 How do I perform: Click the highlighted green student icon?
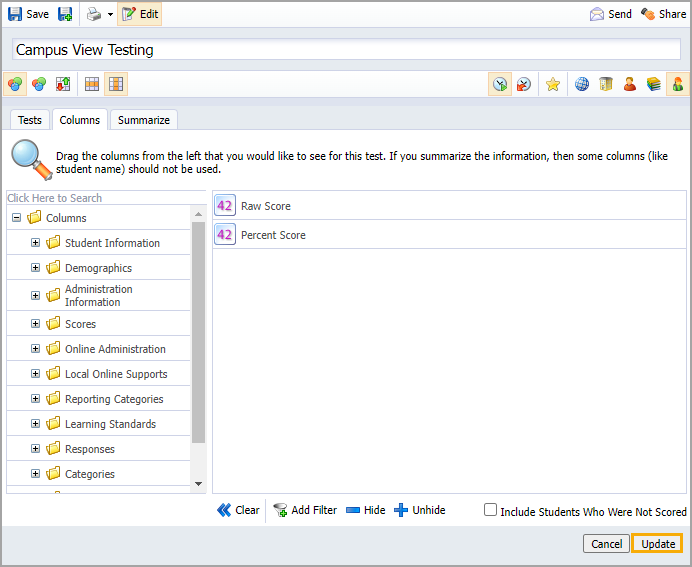tap(678, 84)
